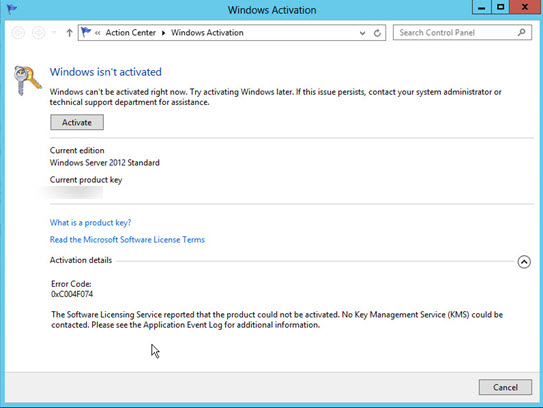Viewport: 543px width, 408px height.
Task: Expand the breadcrumb arrow after Action Center
Action: [163, 33]
